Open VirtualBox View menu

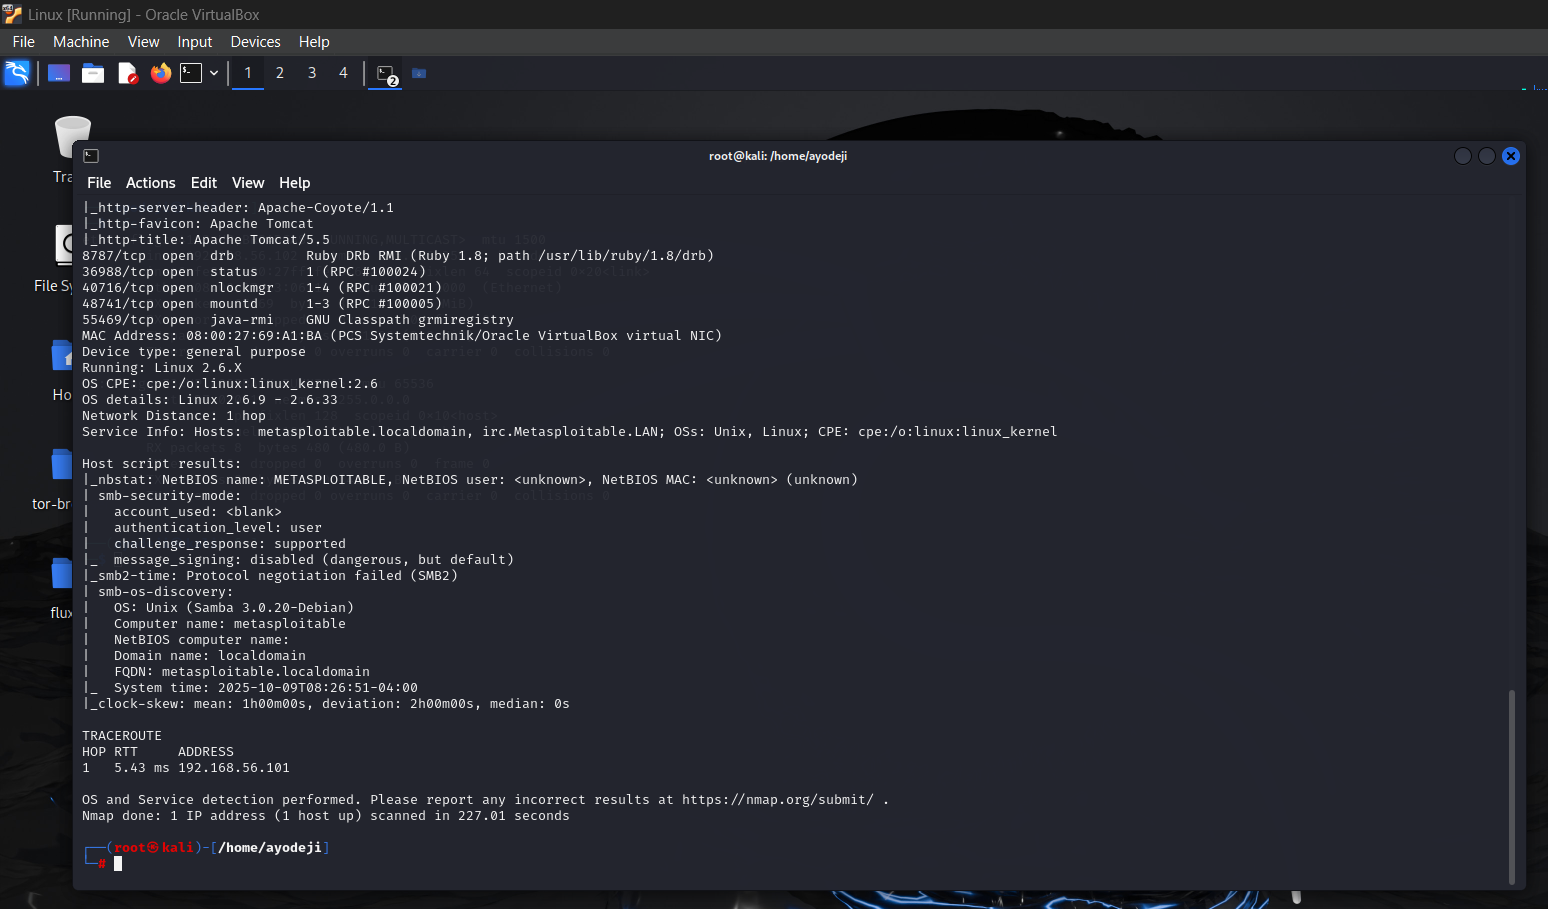coord(143,42)
